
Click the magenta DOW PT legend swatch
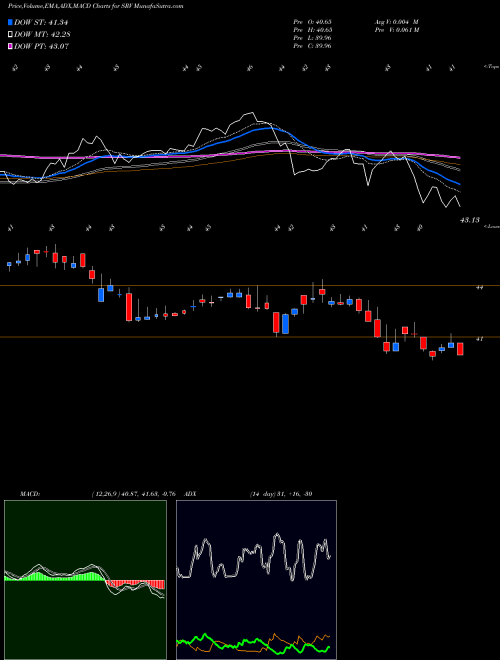click(x=10, y=46)
